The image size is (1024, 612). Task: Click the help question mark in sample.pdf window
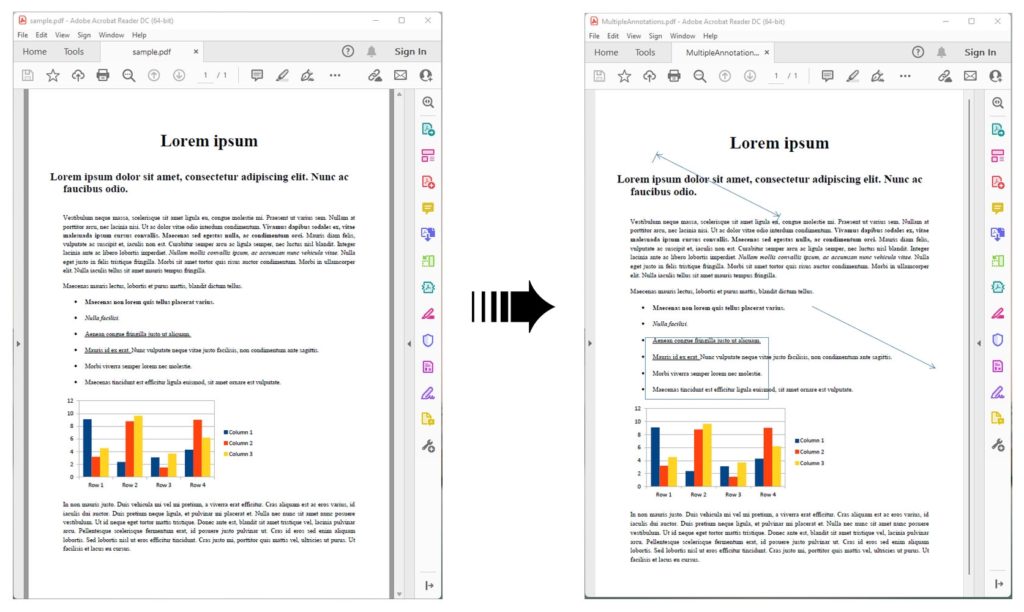coord(348,51)
